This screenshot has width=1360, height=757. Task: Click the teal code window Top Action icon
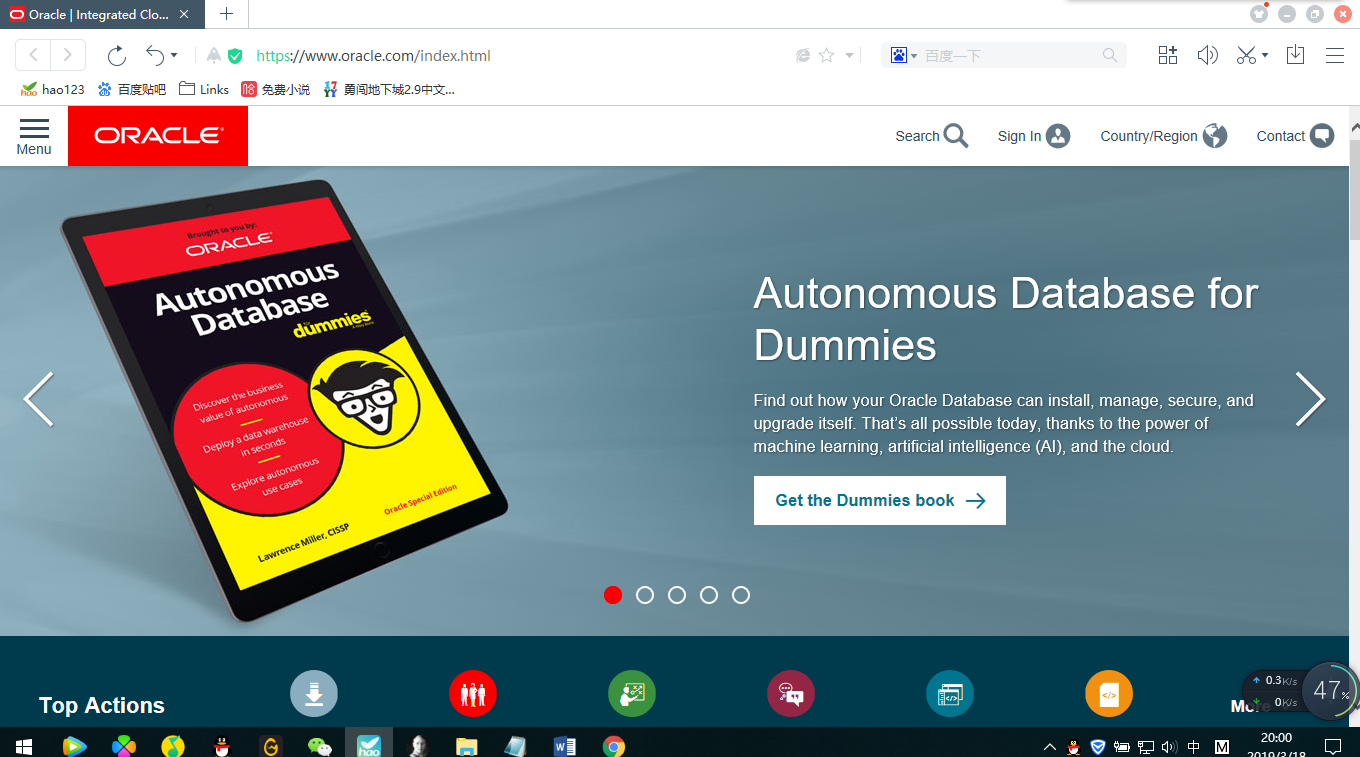pos(950,693)
